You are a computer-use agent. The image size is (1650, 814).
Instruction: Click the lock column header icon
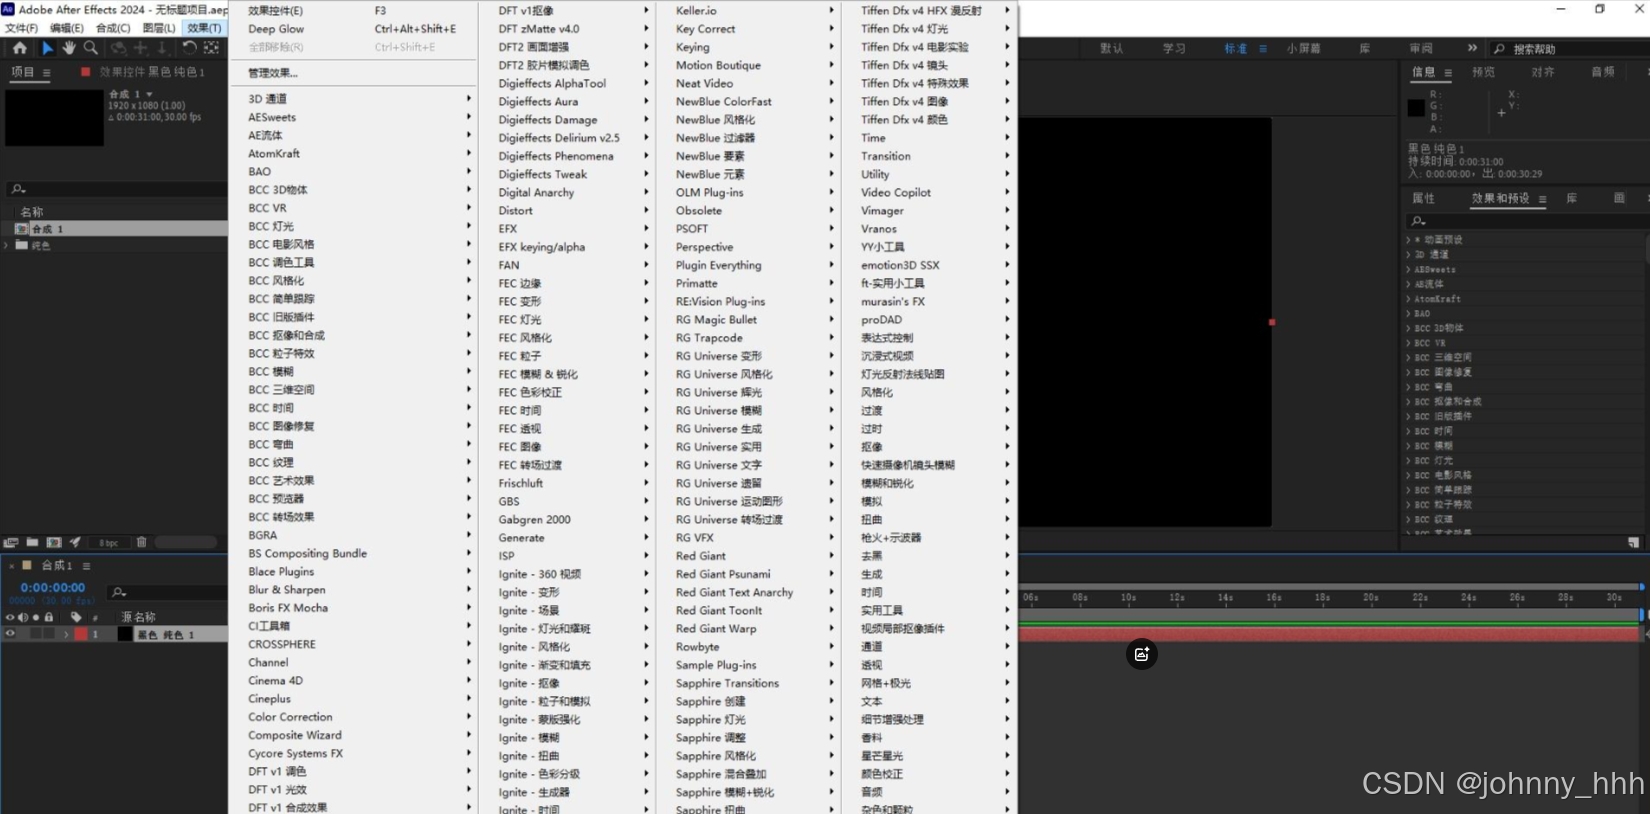(x=48, y=617)
